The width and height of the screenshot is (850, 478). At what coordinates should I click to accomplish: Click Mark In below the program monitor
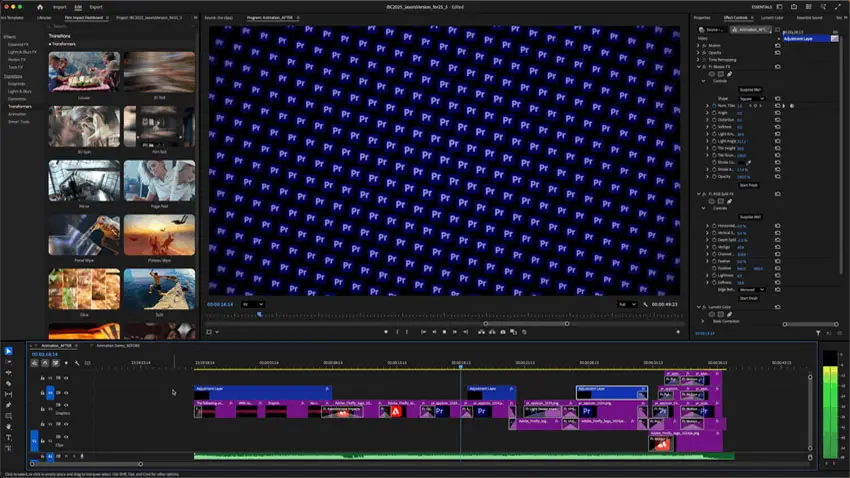397,332
